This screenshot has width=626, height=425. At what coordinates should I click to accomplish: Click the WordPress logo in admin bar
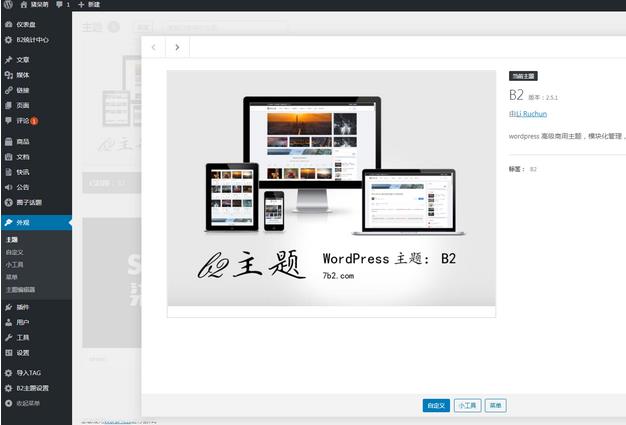(7, 5)
